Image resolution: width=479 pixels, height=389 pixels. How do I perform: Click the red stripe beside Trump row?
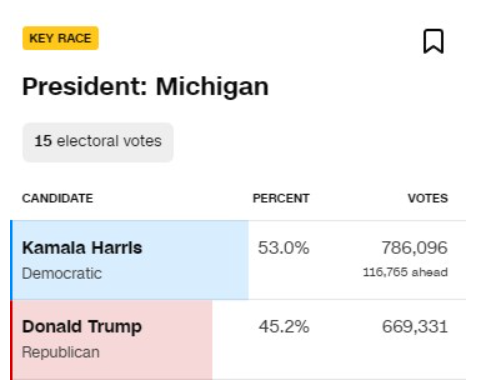pos(11,340)
